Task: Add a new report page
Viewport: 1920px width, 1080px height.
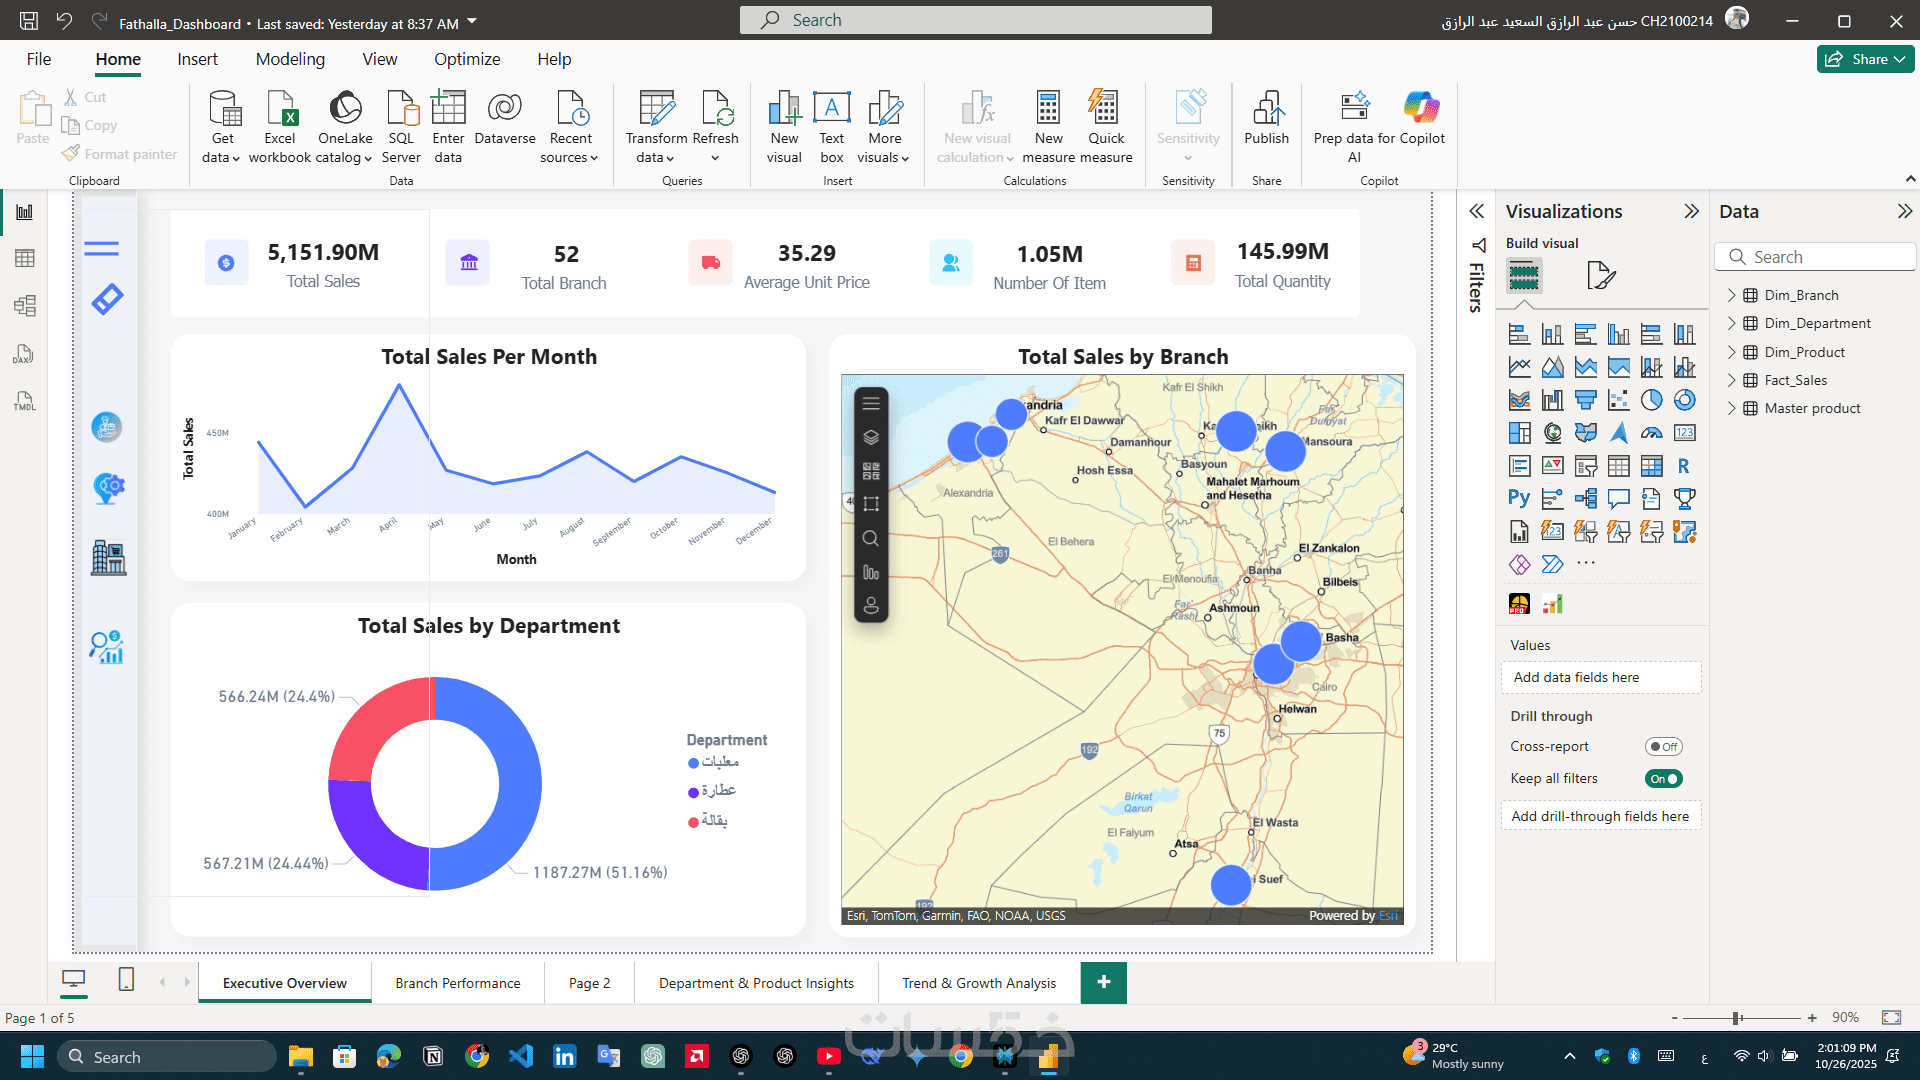Action: pos(1103,983)
